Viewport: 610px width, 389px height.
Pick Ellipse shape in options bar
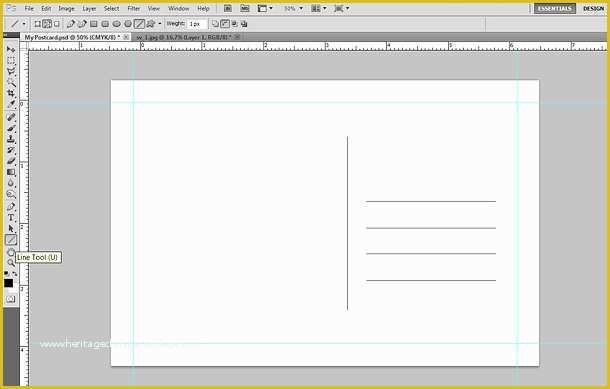pos(116,24)
